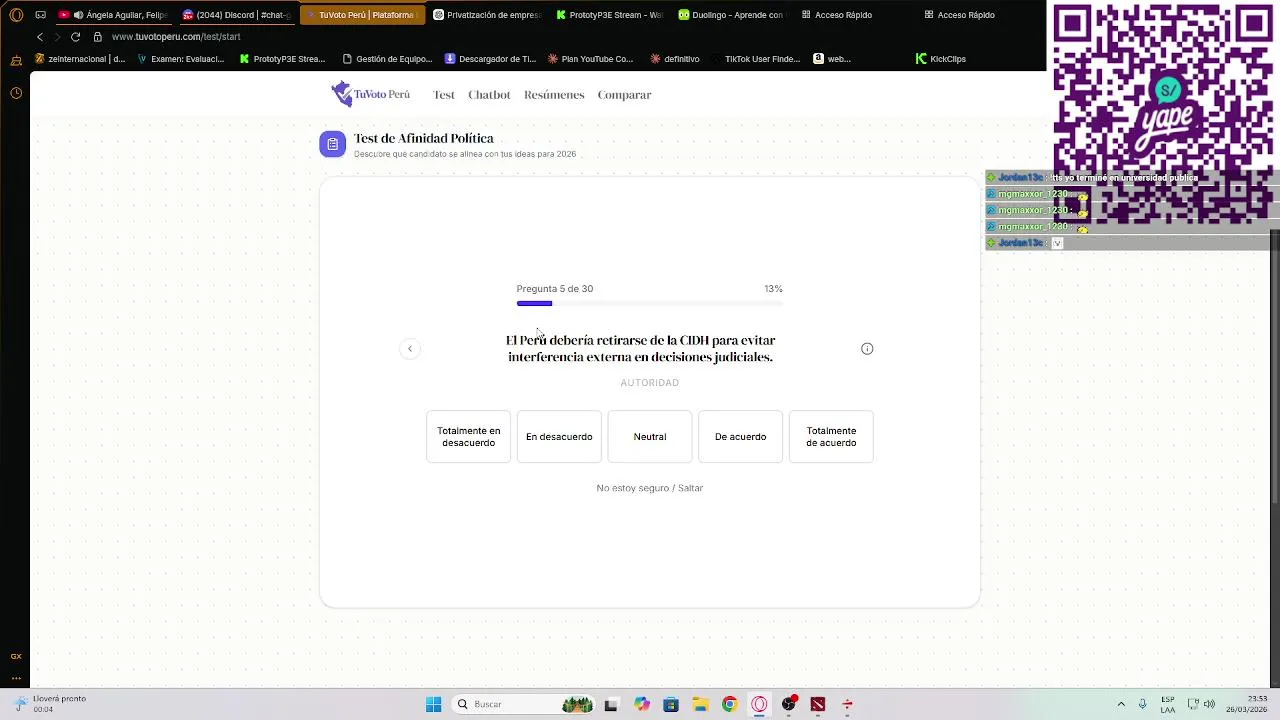Open Plan YouTube Co... bookmark
Viewport: 1280px width, 720px height.
point(590,59)
